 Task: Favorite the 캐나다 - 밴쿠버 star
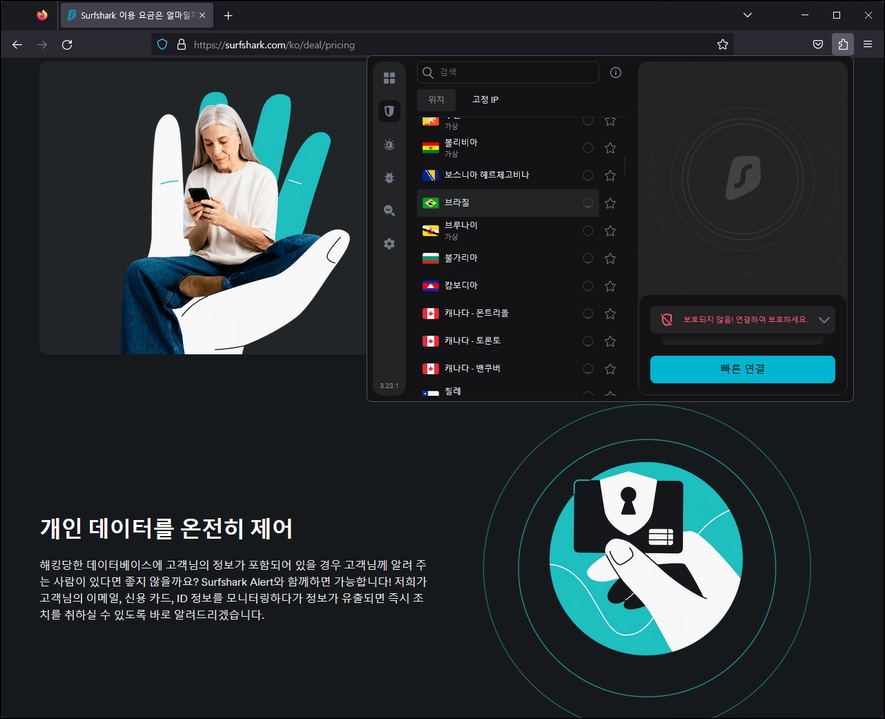[610, 369]
